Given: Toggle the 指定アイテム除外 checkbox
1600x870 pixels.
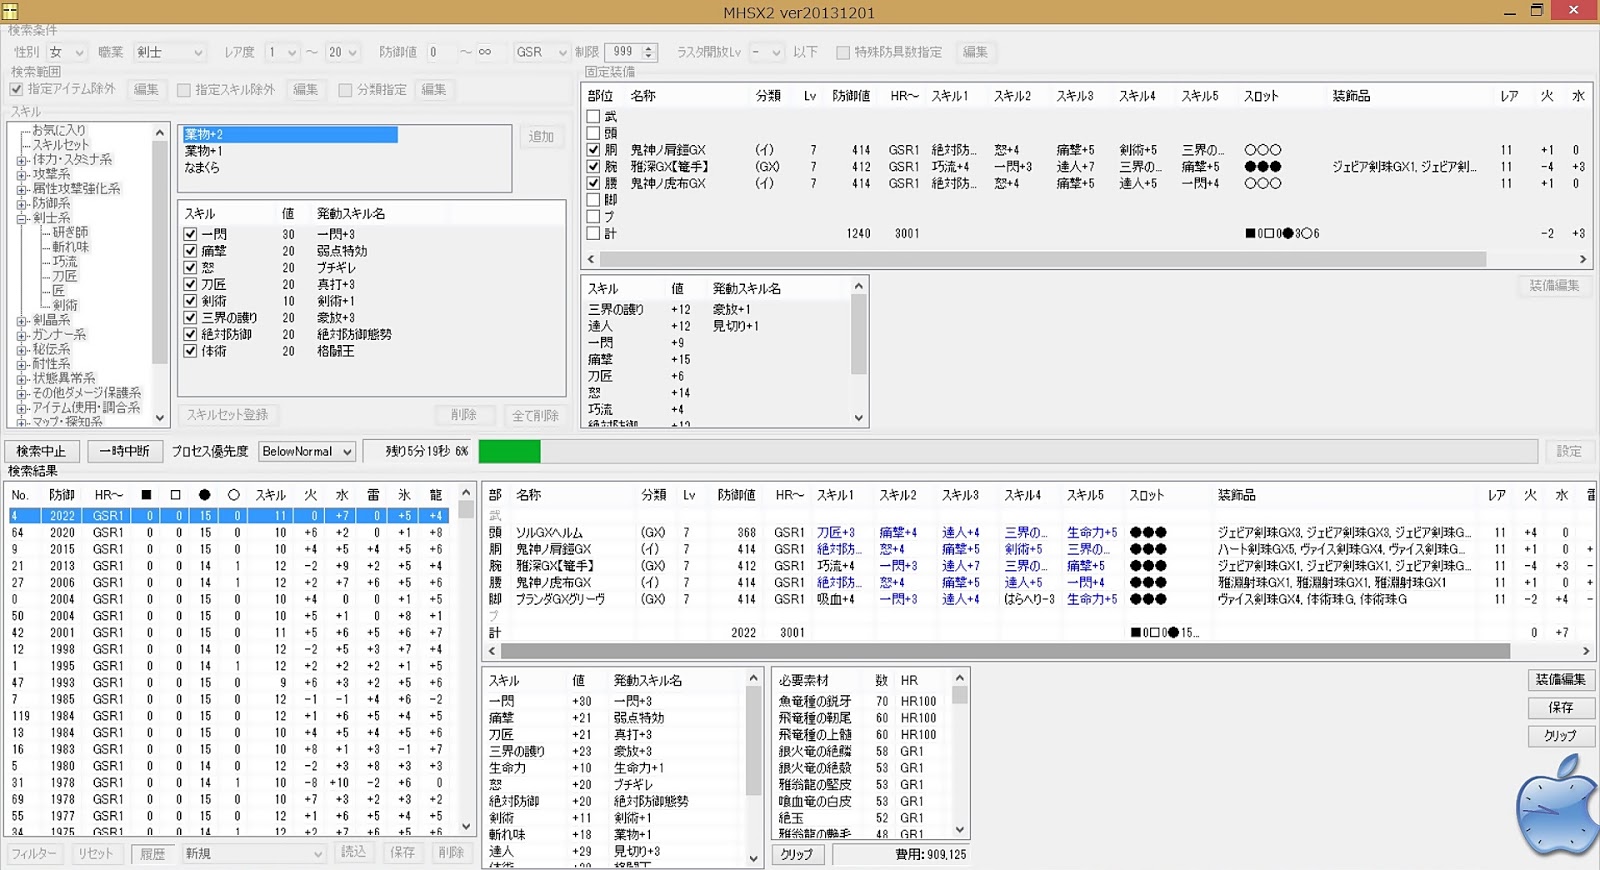Looking at the screenshot, I should pos(17,89).
